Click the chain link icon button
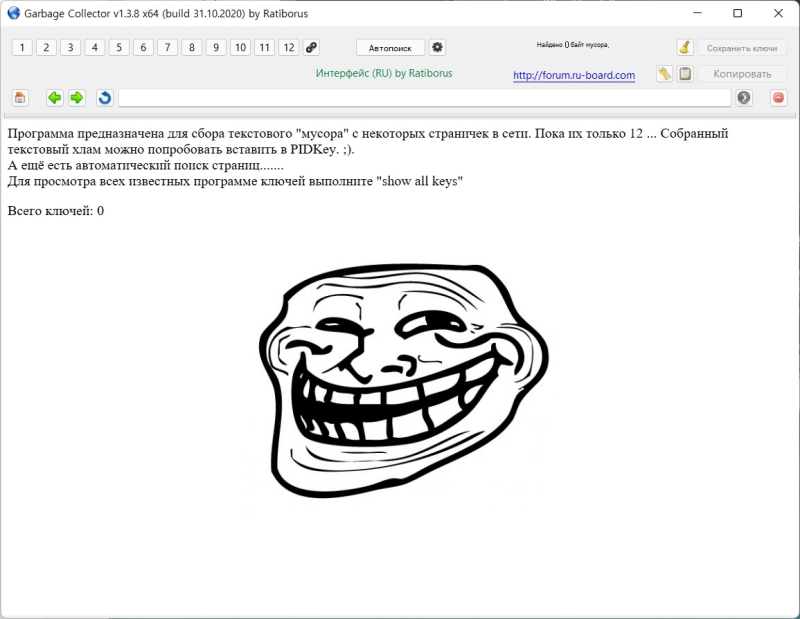800x619 pixels. tap(311, 47)
